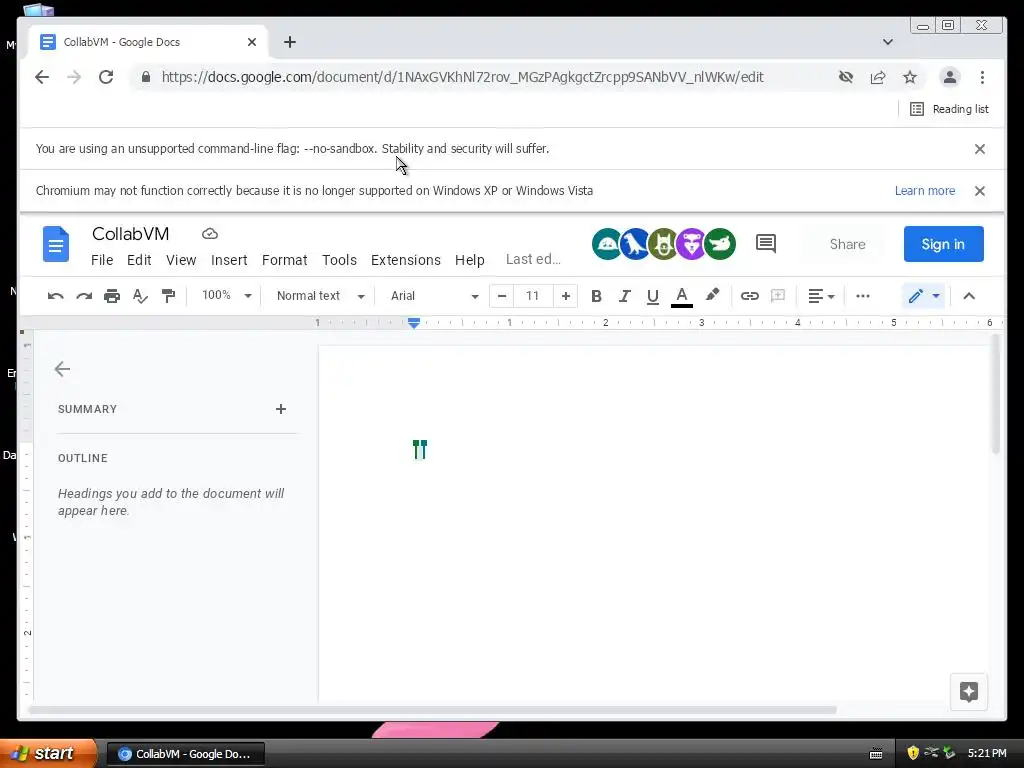Click the Undo icon in Docs toolbar
This screenshot has width=1024, height=768.
click(56, 296)
